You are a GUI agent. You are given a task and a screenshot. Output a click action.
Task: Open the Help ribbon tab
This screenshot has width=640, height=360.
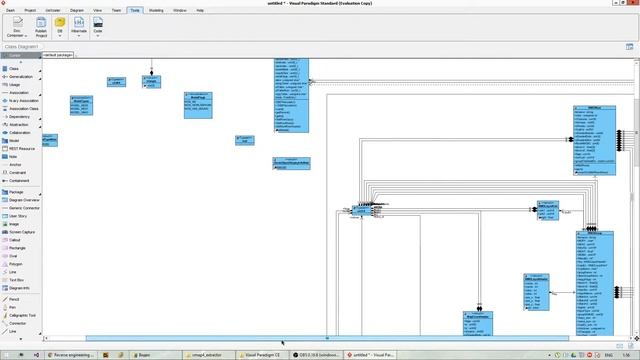(200, 10)
